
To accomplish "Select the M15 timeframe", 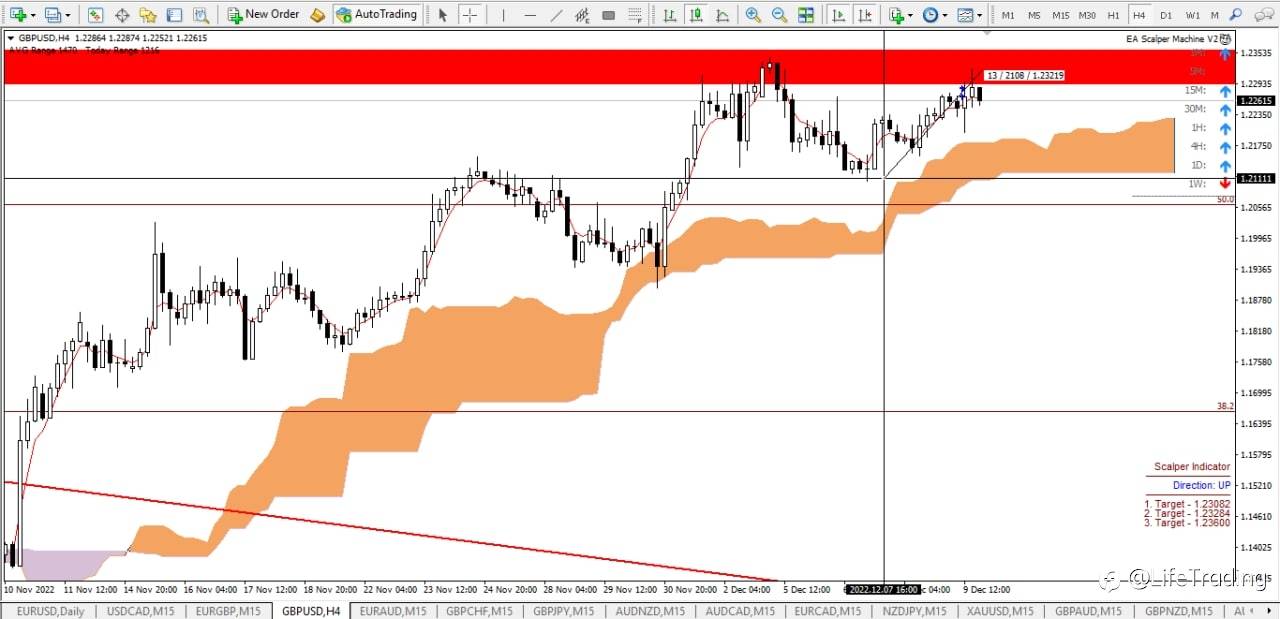I will pyautogui.click(x=1061, y=15).
